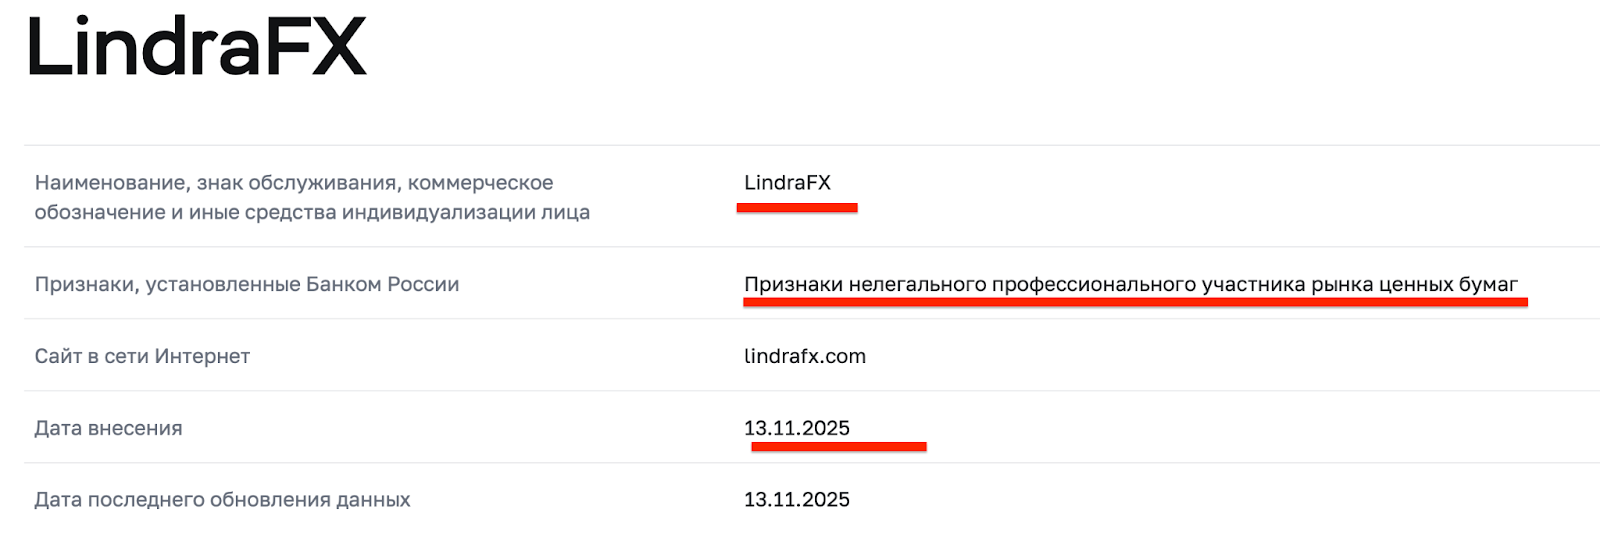Click red underline under illegal participant text
The height and width of the screenshot is (534, 1600).
point(1135,302)
